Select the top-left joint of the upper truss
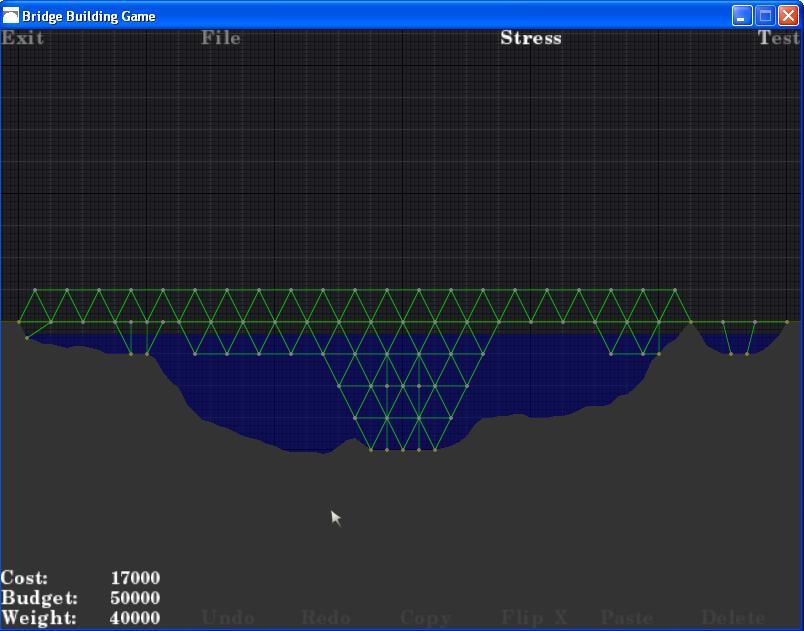804x631 pixels. [35, 290]
